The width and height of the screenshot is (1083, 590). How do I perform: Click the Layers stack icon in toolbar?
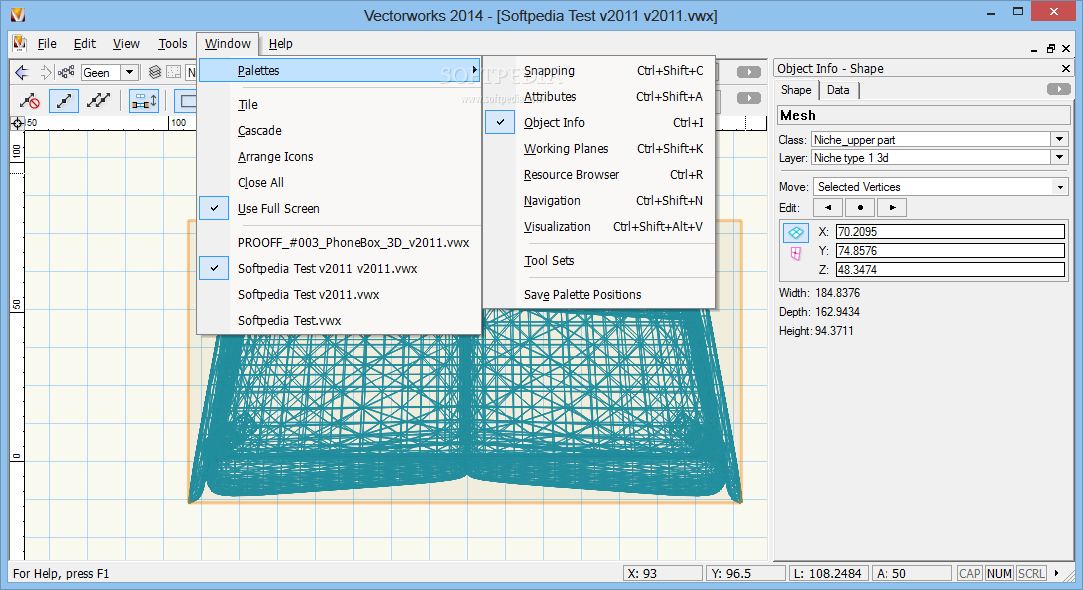click(155, 72)
